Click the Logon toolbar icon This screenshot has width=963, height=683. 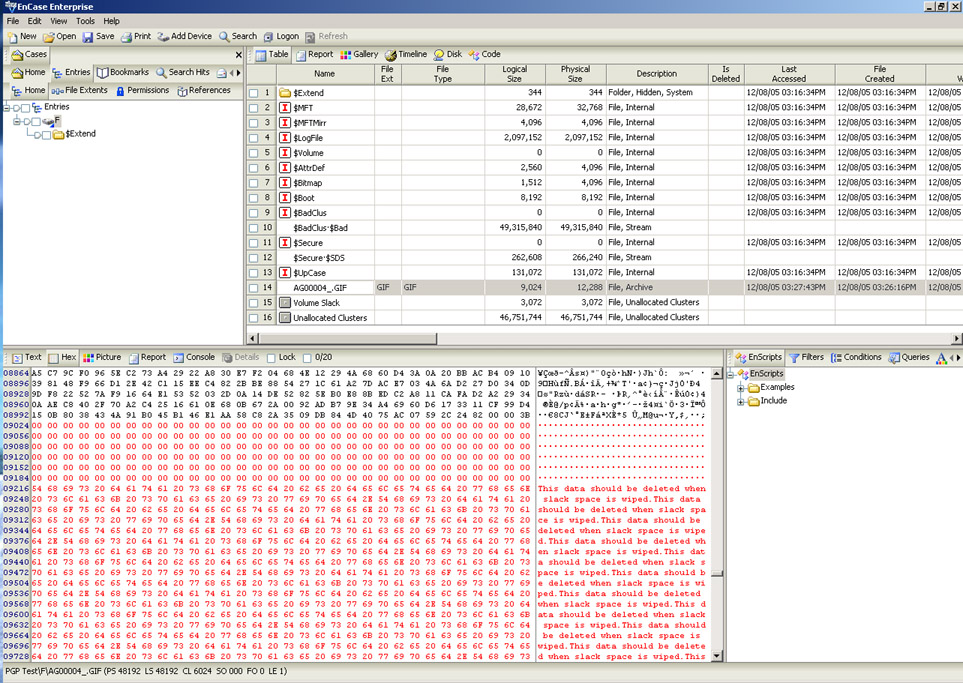click(x=268, y=37)
